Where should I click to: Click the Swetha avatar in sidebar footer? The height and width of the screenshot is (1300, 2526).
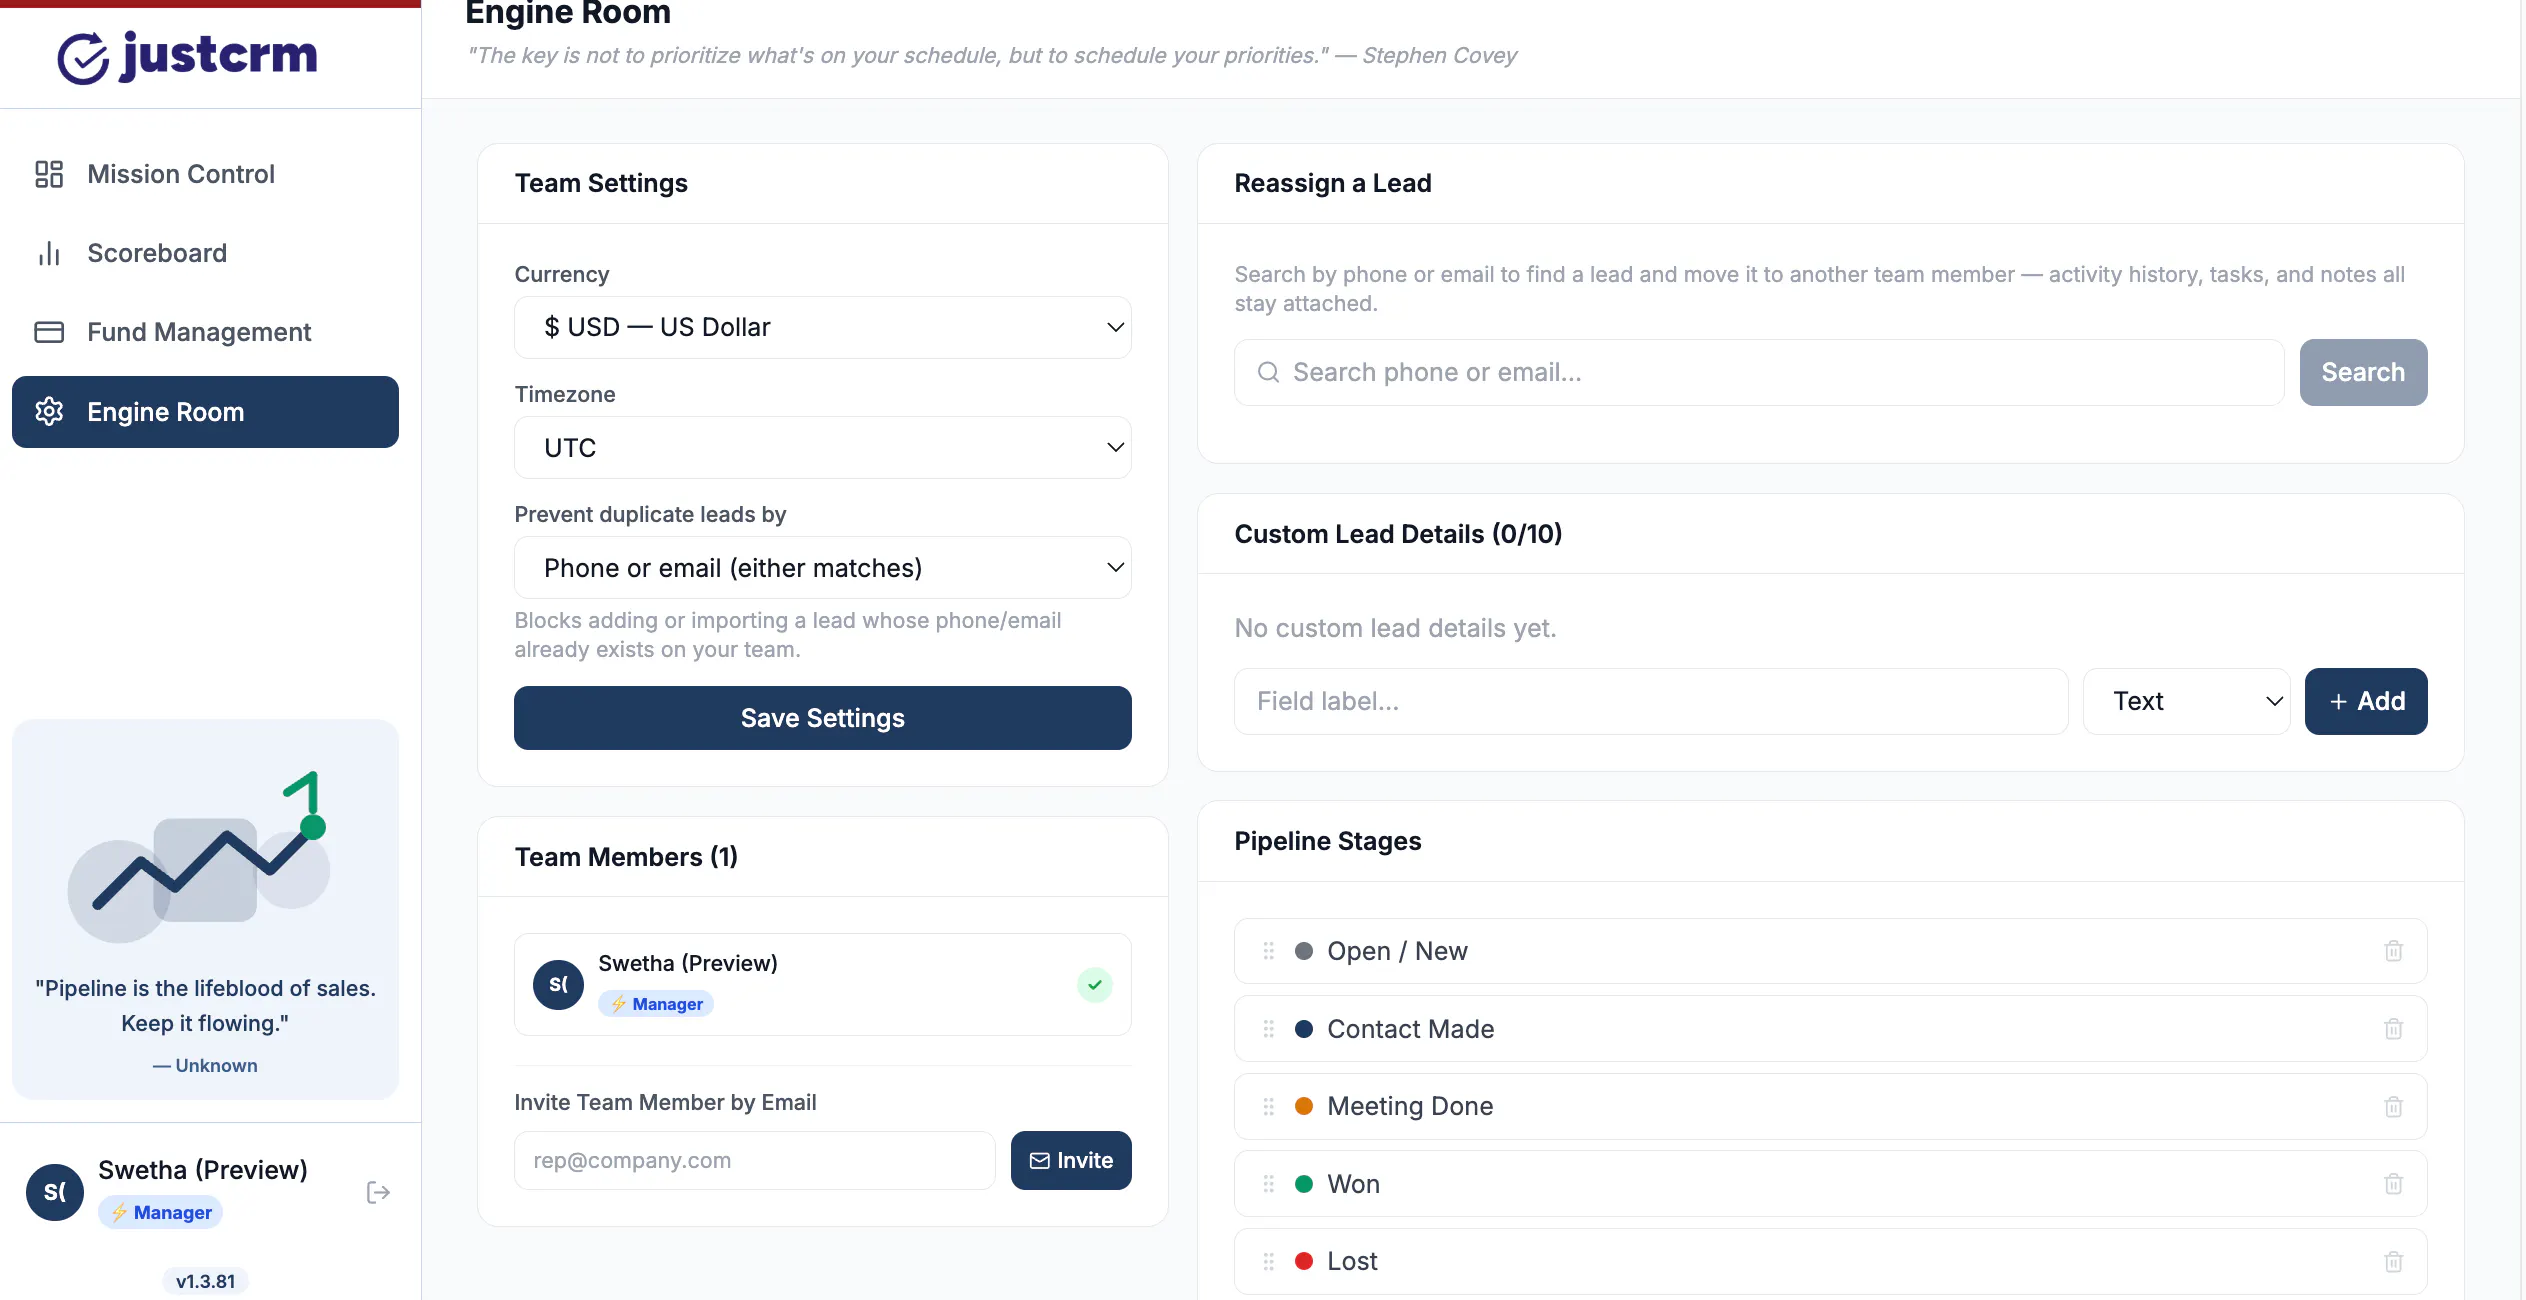click(x=55, y=1192)
